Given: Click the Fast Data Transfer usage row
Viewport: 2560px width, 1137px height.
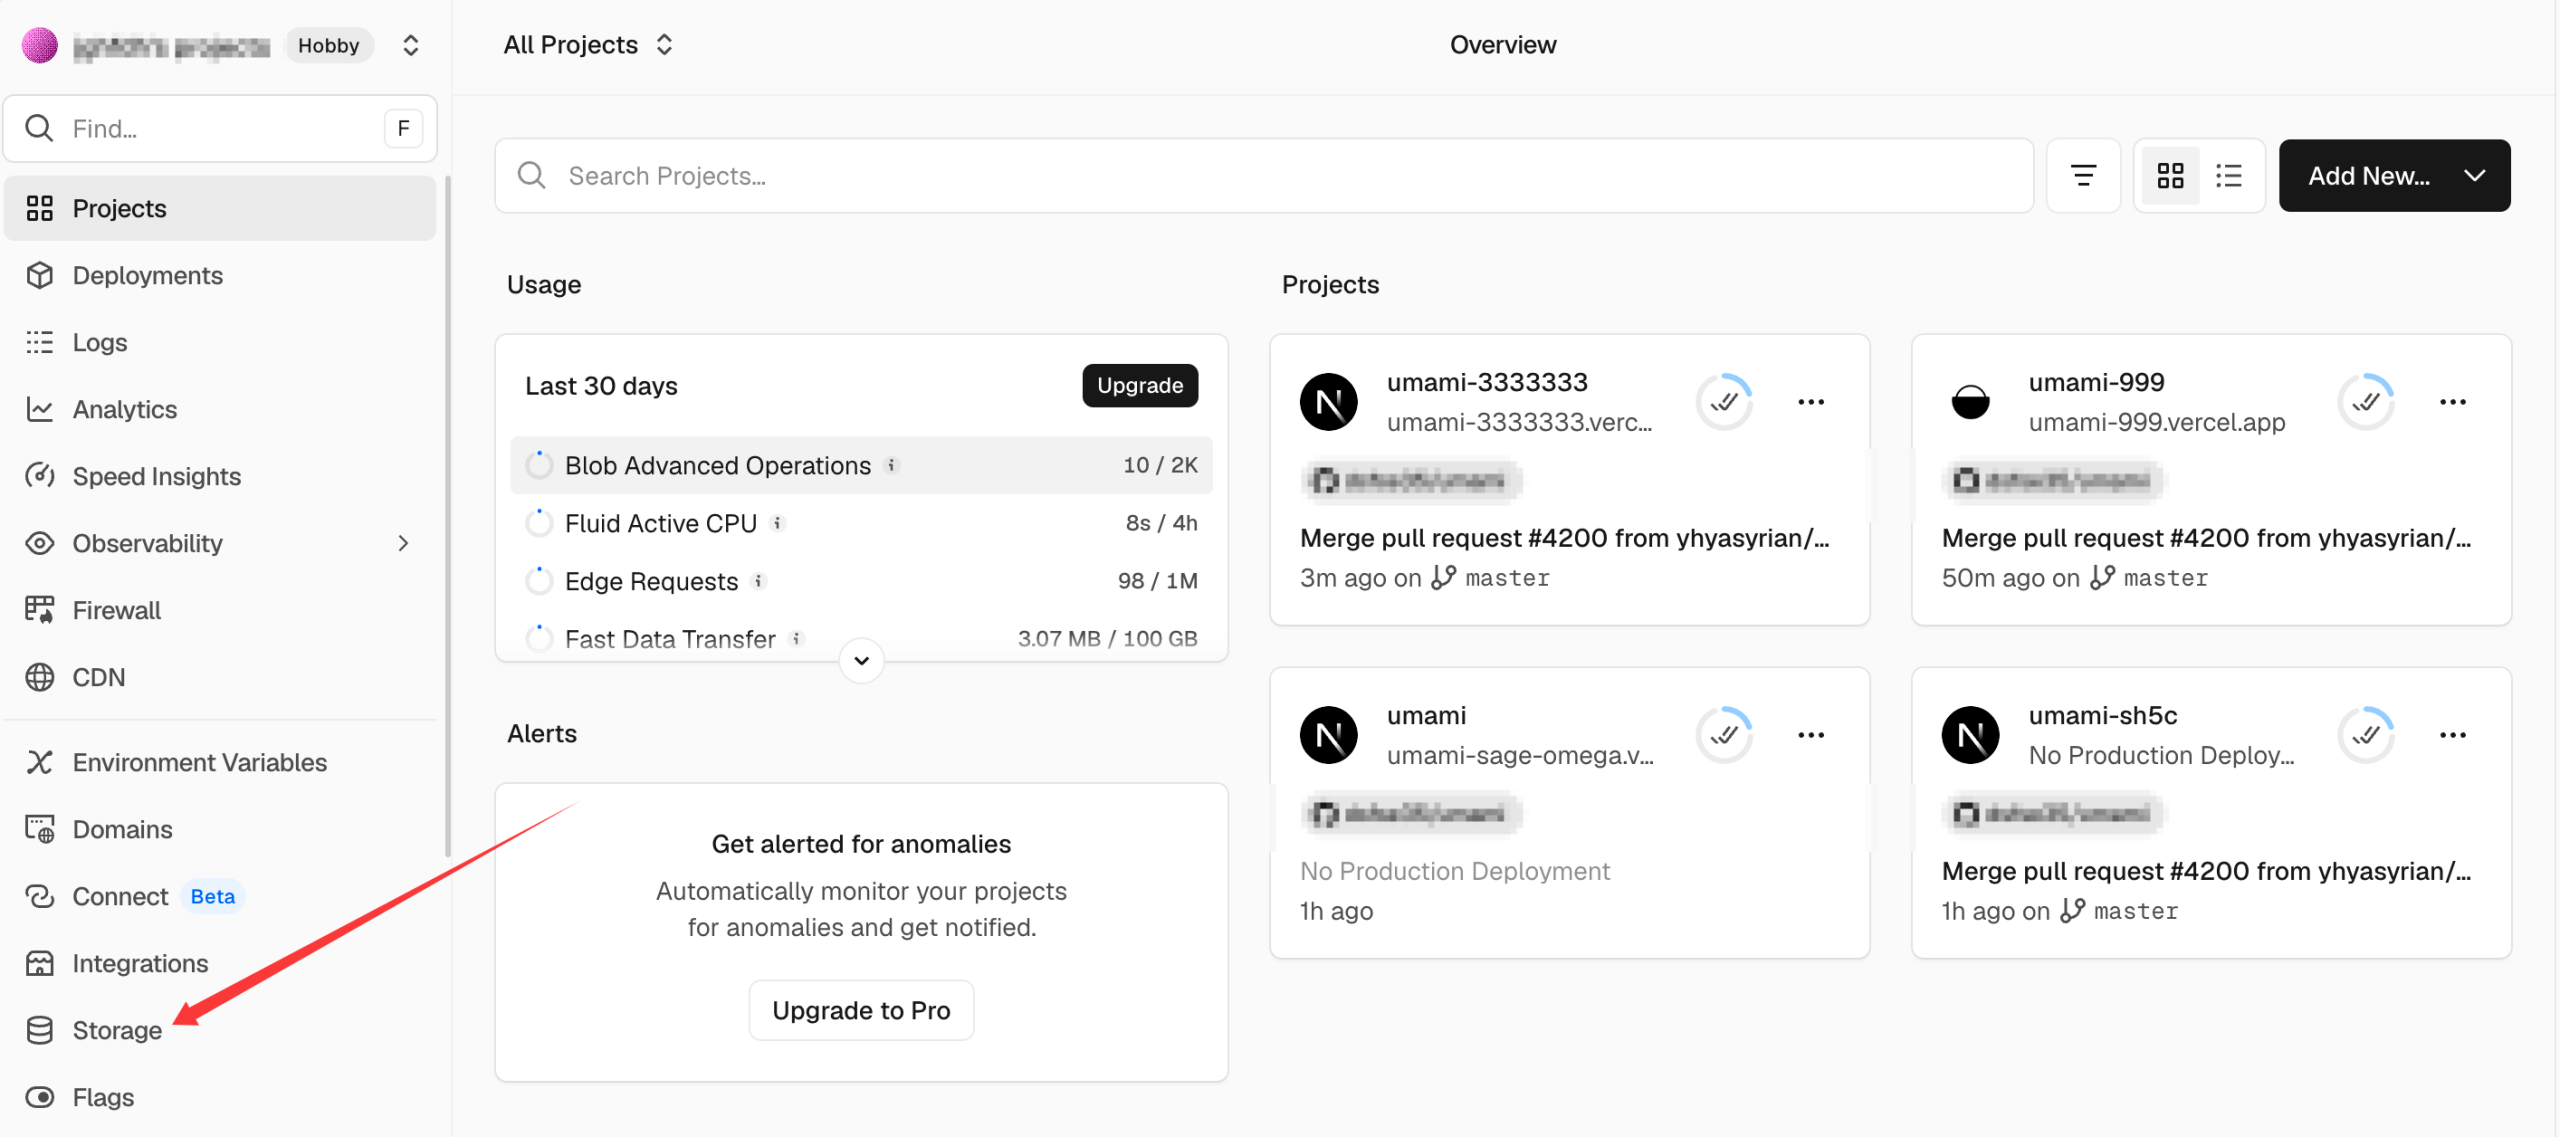Looking at the screenshot, I should 861,639.
